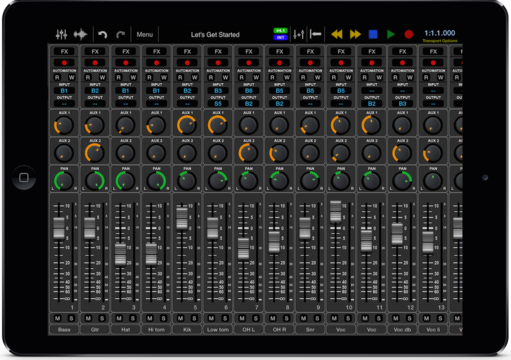The image size is (511, 360).
Task: Open the Menu in the top toolbar
Action: tap(145, 34)
